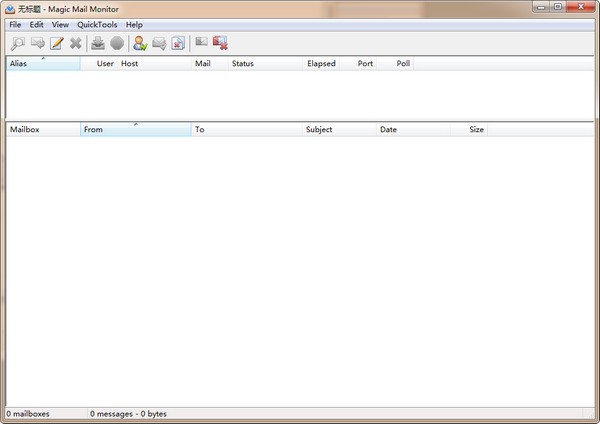The height and width of the screenshot is (424, 600).
Task: Open the View menu
Action: [60, 25]
